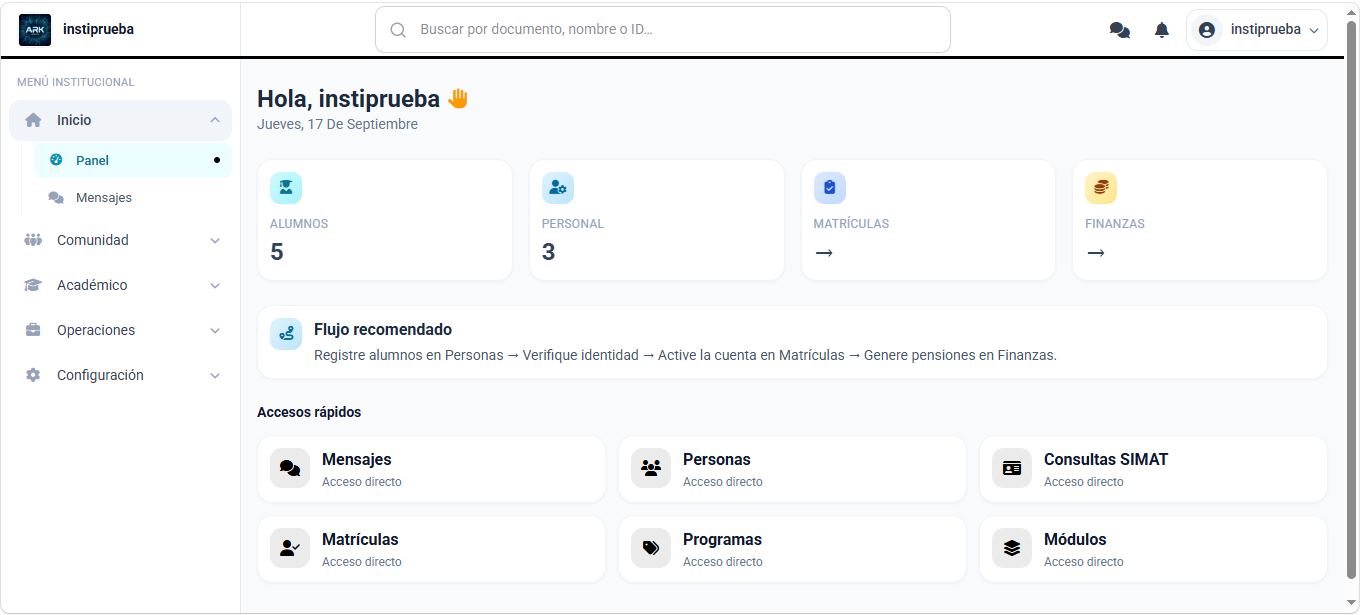
Task: Open the Configuración menu label
Action: click(x=100, y=375)
